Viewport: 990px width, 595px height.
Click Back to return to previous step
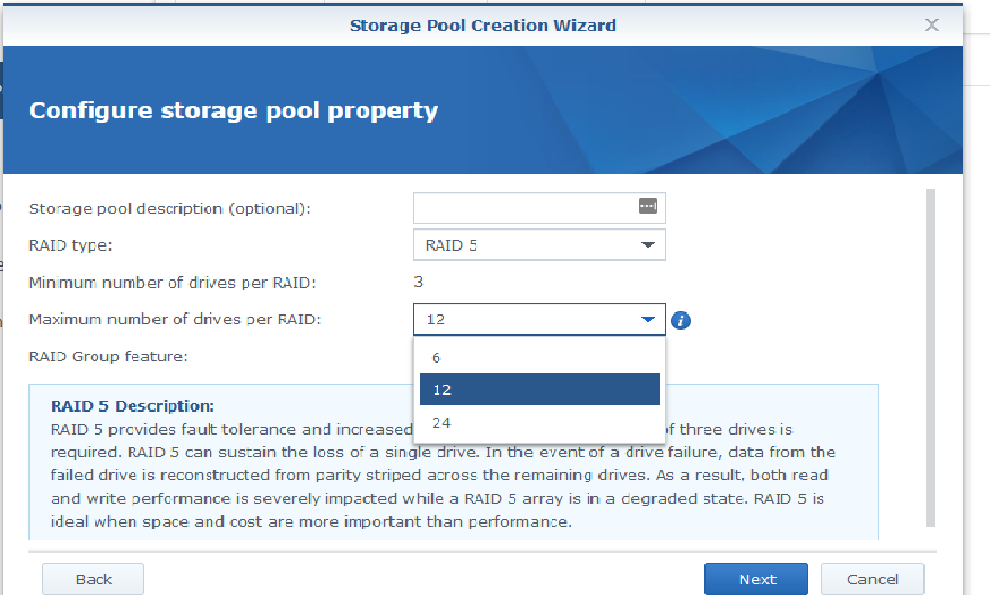92,578
